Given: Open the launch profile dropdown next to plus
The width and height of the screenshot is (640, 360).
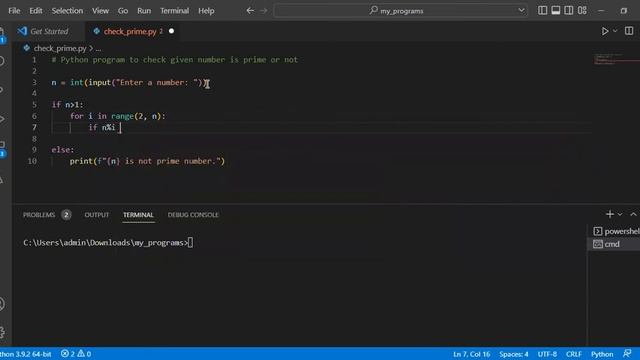Looking at the screenshot, I should pos(620,214).
